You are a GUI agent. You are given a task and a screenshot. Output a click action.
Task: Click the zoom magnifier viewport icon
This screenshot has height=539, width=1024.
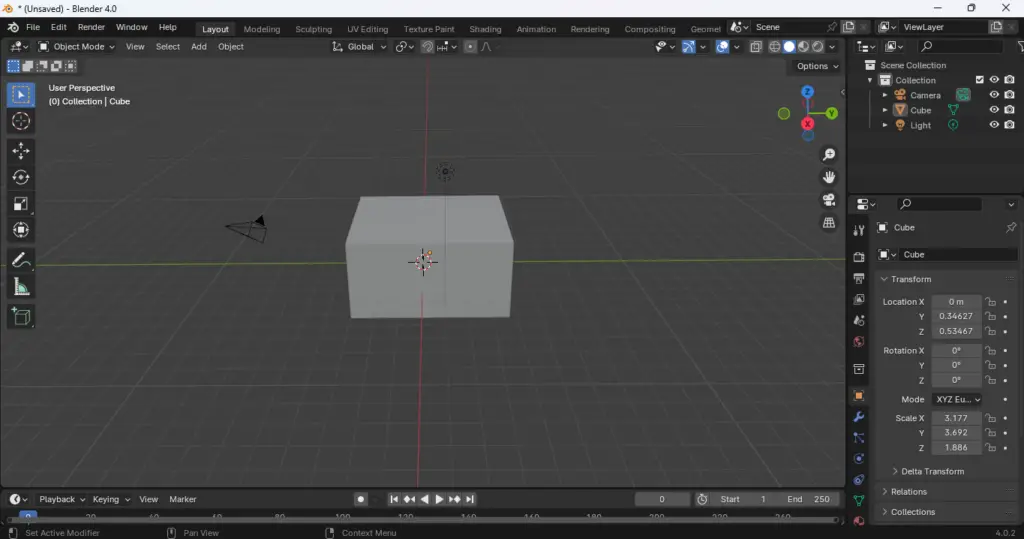(829, 155)
